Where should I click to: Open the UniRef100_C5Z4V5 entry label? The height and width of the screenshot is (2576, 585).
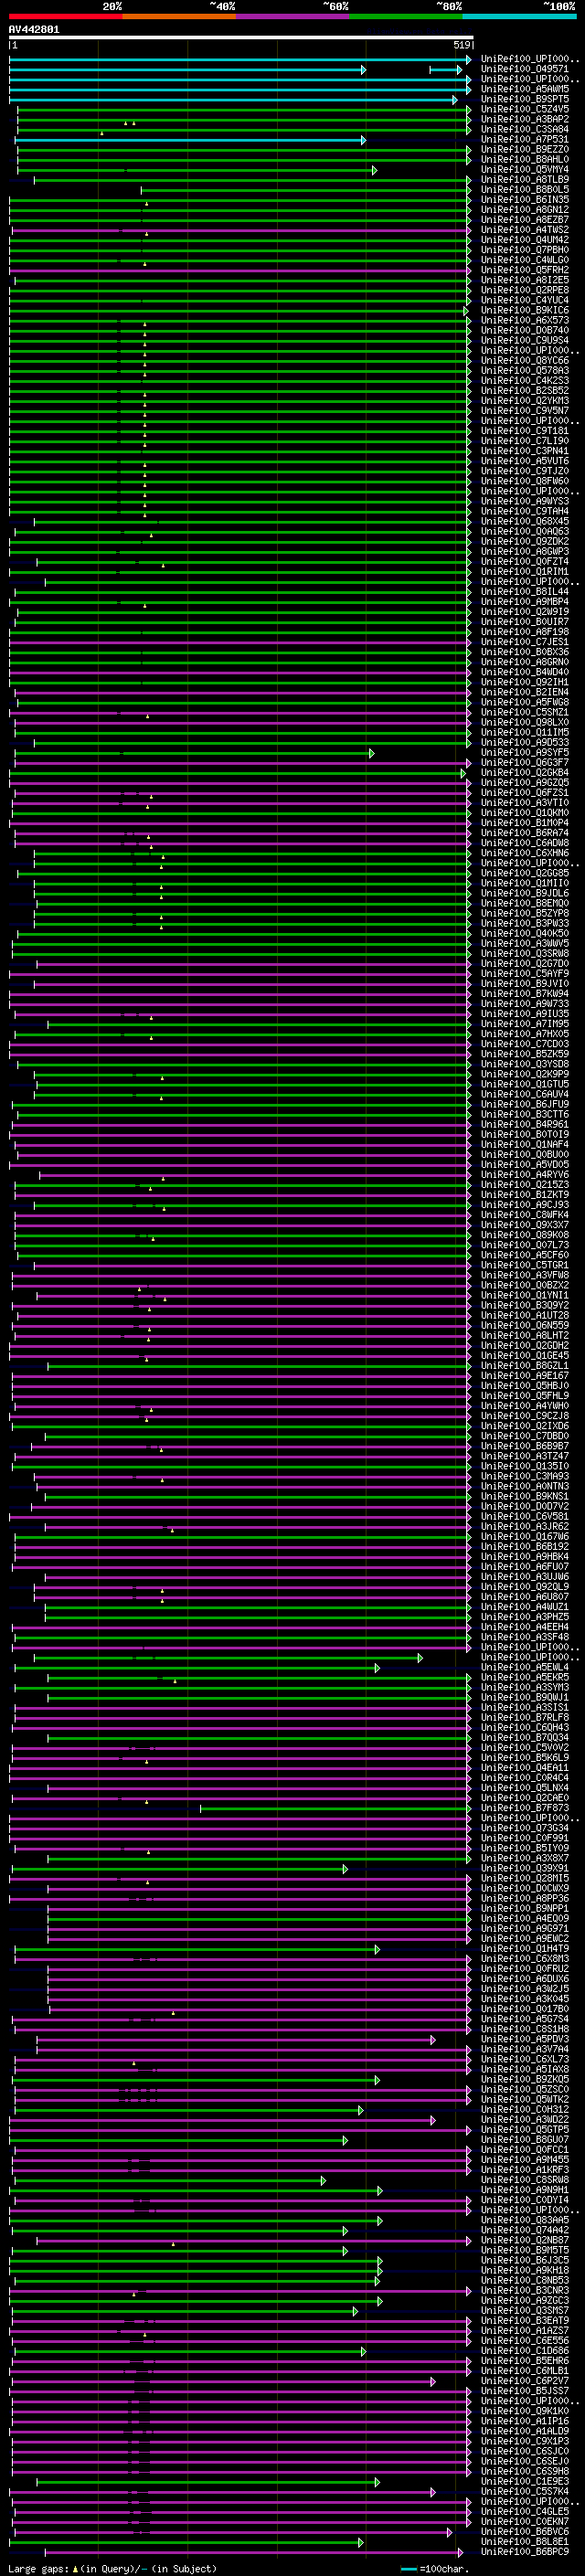pyautogui.click(x=525, y=109)
